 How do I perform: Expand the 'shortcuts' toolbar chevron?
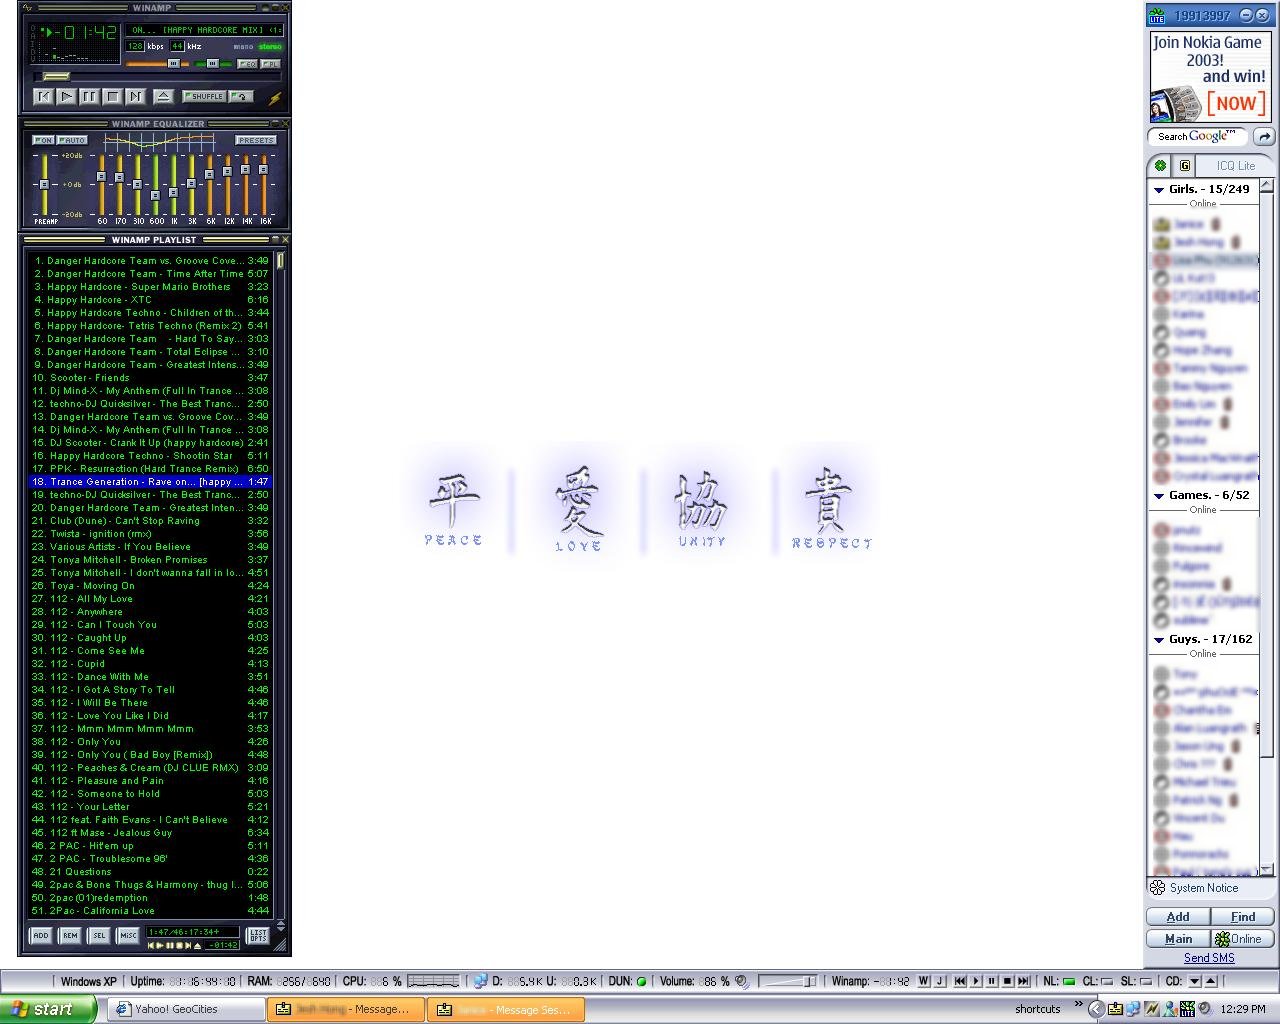pyautogui.click(x=1078, y=1004)
